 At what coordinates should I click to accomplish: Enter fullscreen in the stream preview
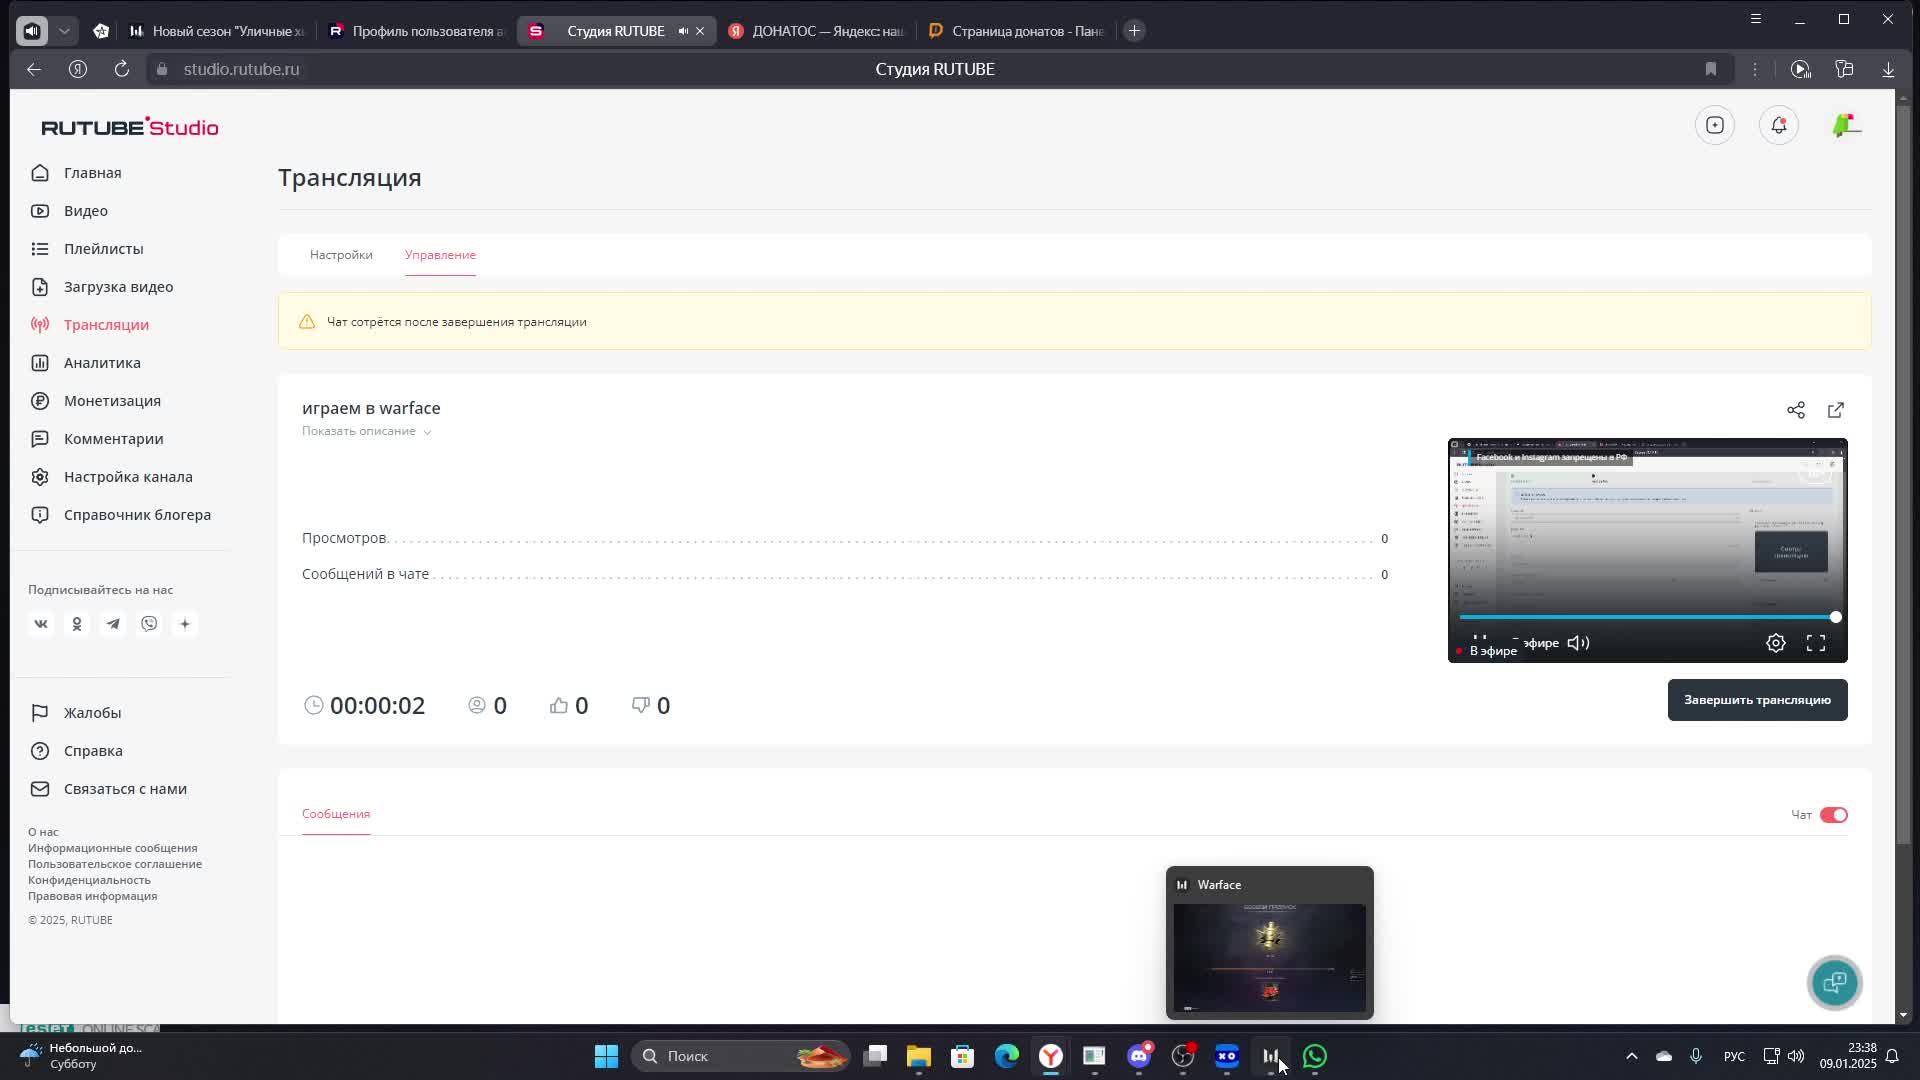(1815, 643)
